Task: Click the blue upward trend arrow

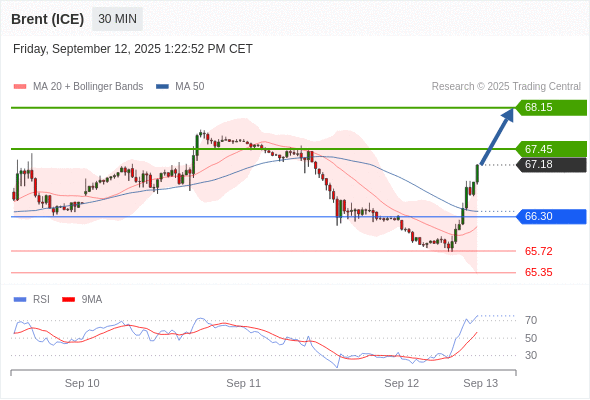Action: coord(497,136)
